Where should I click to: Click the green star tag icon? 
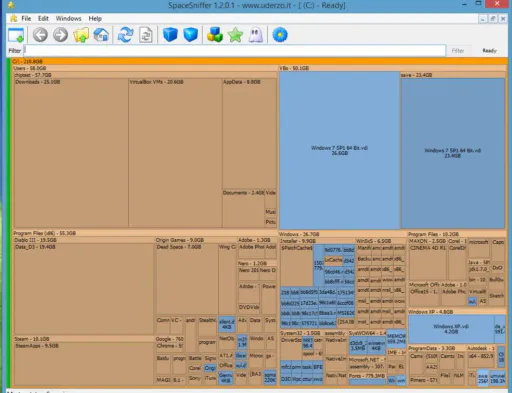point(235,35)
